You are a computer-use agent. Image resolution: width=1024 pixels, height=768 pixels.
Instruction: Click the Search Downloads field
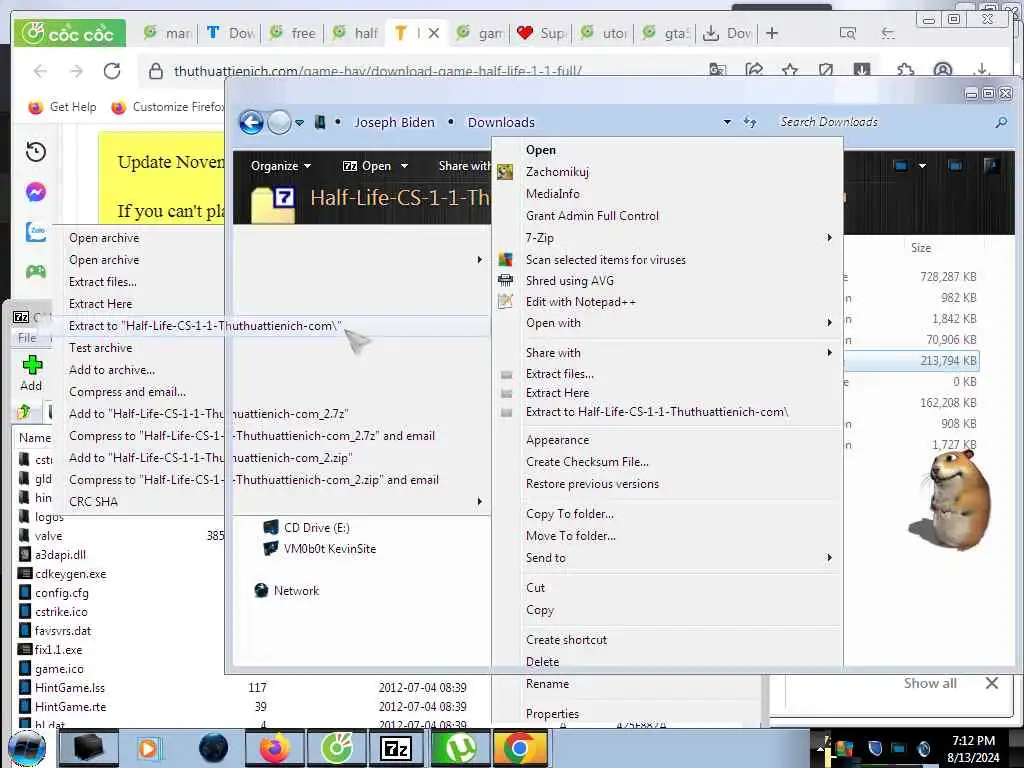coord(882,122)
